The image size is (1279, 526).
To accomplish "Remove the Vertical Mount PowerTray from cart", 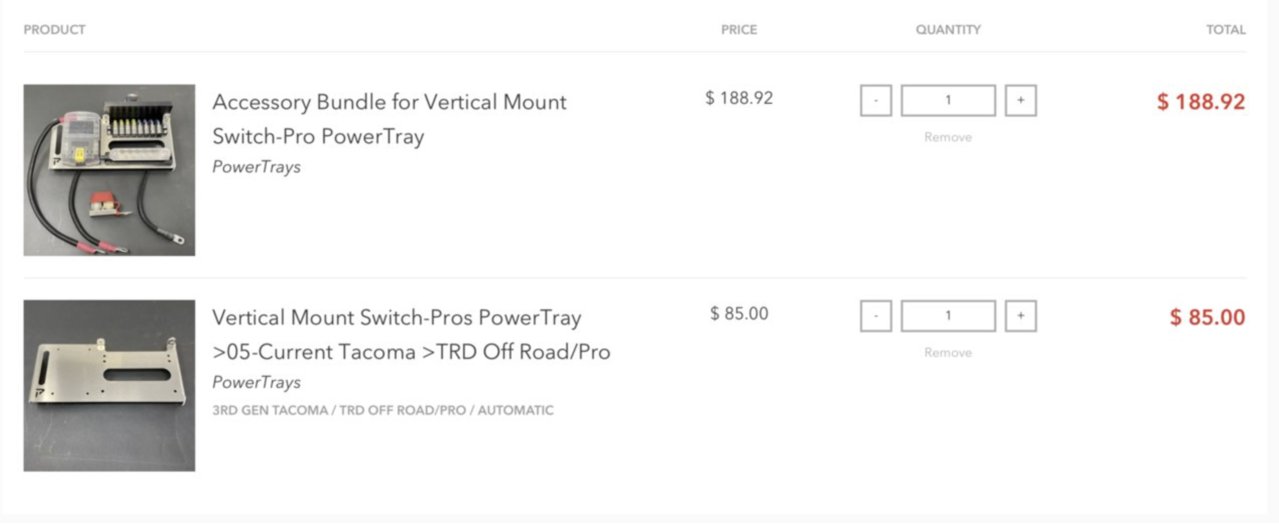I will 948,352.
